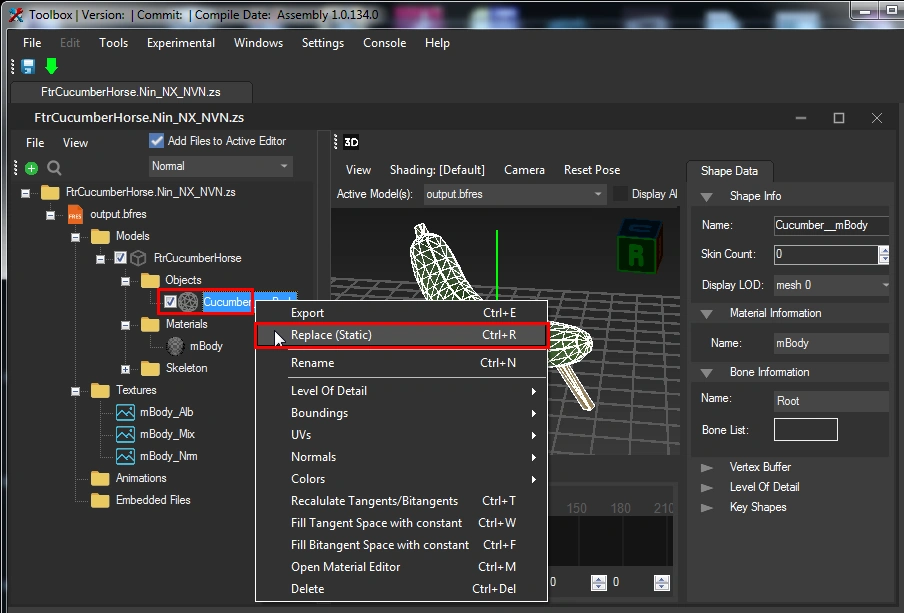
Task: Click the Animations folder icon
Action: (100, 479)
